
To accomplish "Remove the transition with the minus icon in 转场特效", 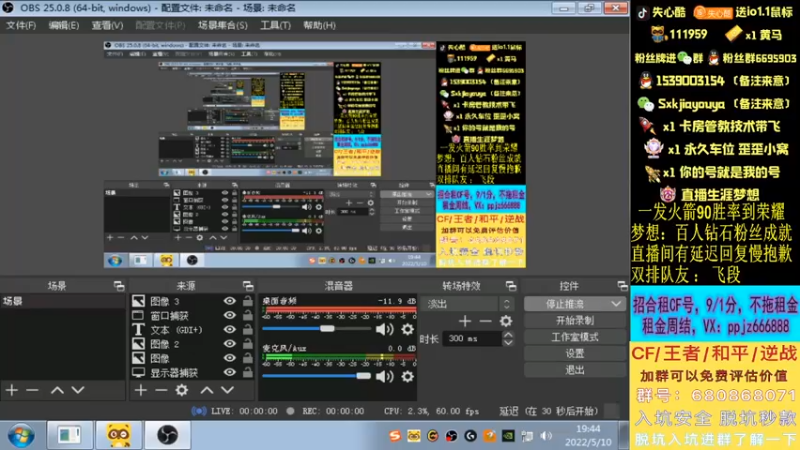I will point(485,321).
